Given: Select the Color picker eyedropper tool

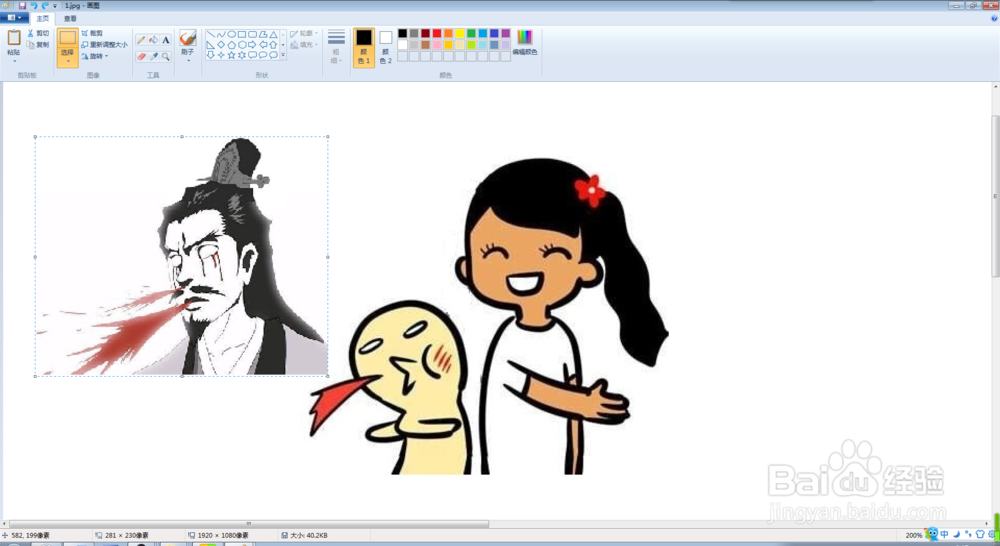Looking at the screenshot, I should point(154,56).
